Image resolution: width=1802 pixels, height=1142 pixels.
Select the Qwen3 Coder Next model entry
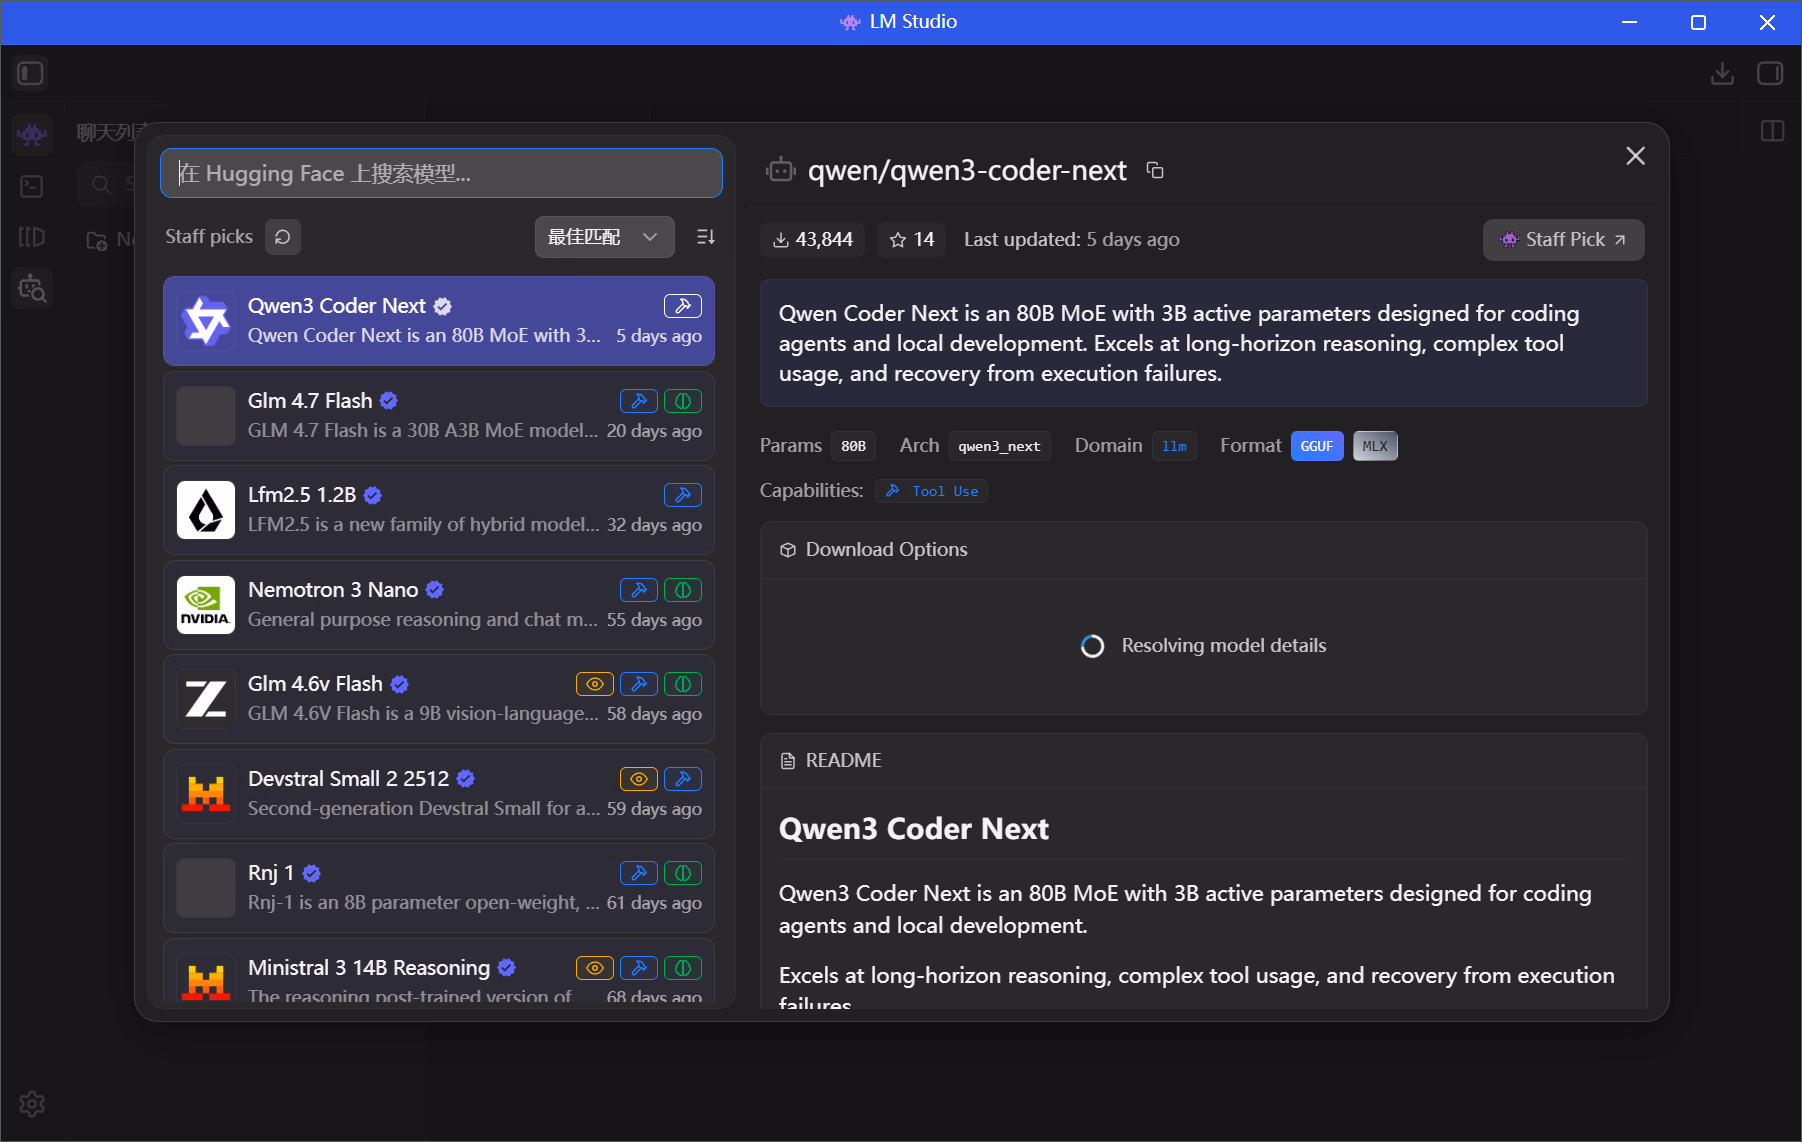439,321
